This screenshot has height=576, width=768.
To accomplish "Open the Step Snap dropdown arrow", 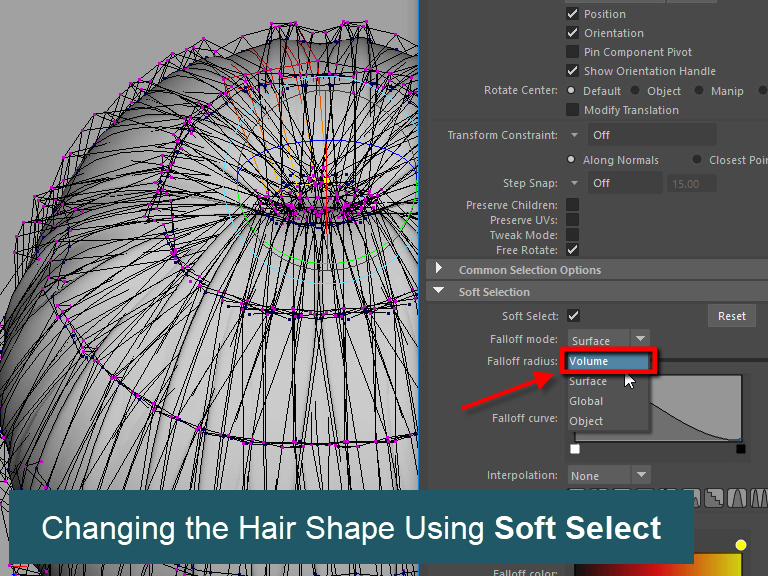I will pyautogui.click(x=574, y=184).
